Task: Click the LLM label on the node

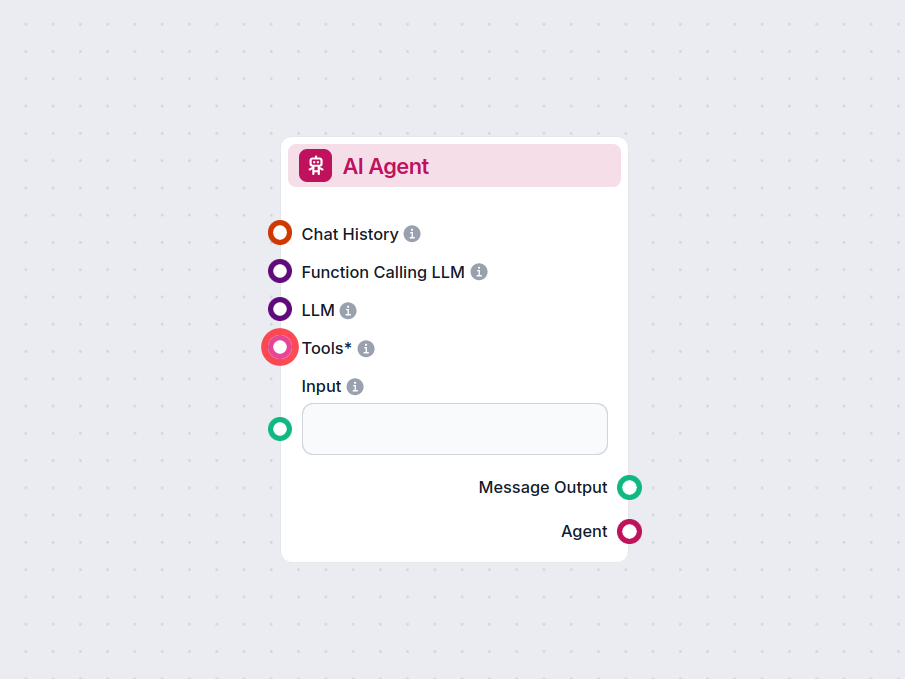Action: [x=316, y=309]
